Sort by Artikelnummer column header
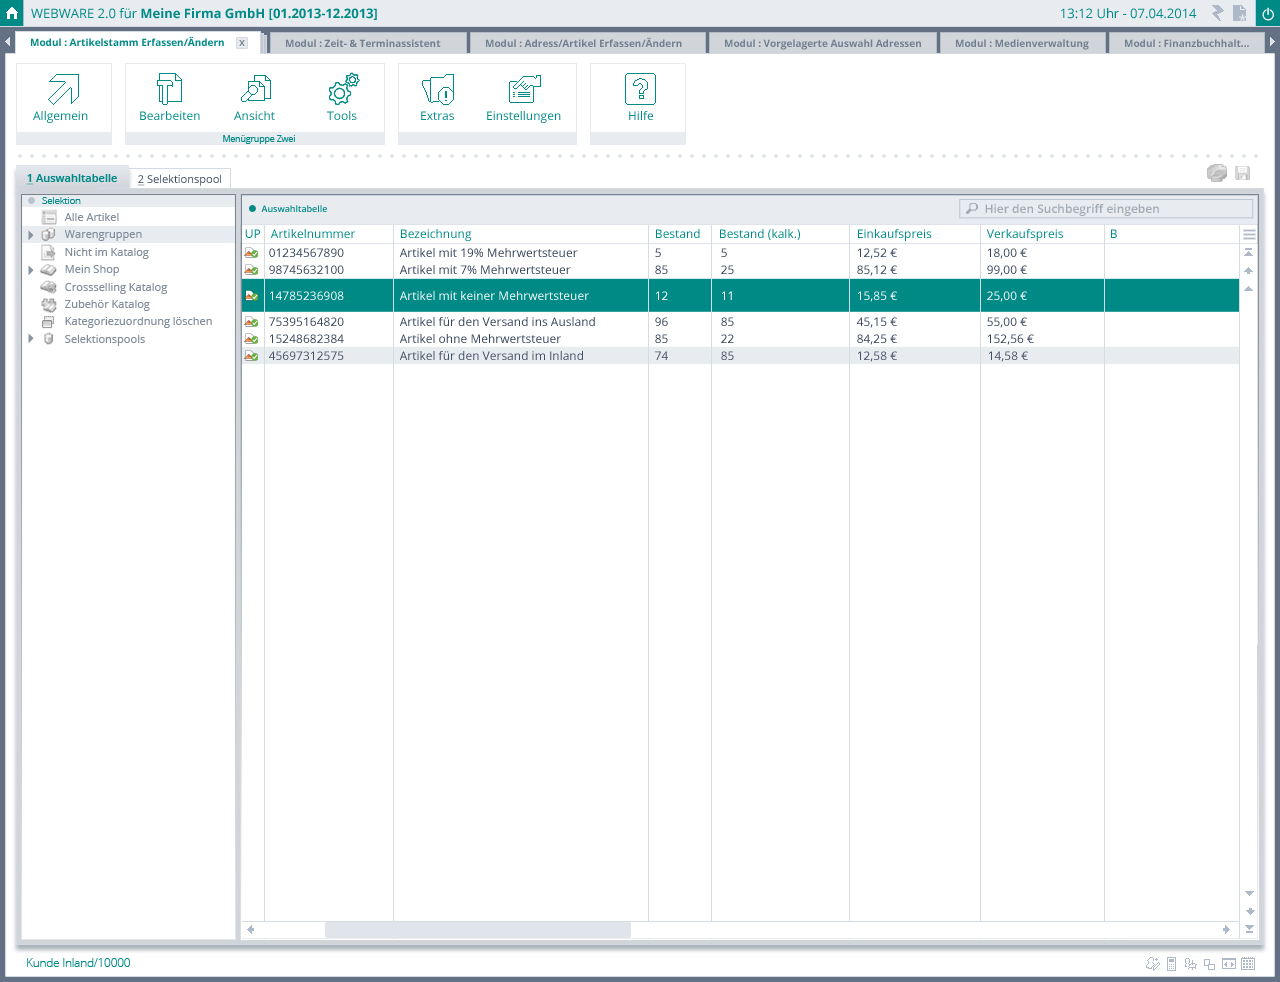The height and width of the screenshot is (982, 1280). 313,234
